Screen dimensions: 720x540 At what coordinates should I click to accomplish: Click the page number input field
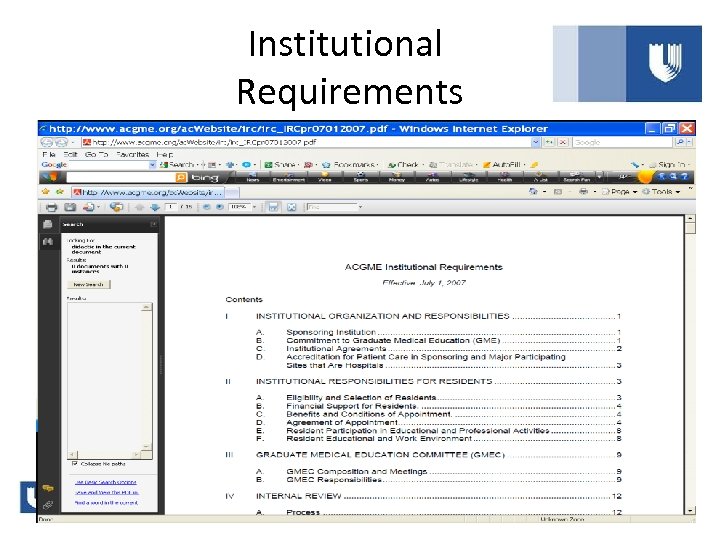[170, 207]
